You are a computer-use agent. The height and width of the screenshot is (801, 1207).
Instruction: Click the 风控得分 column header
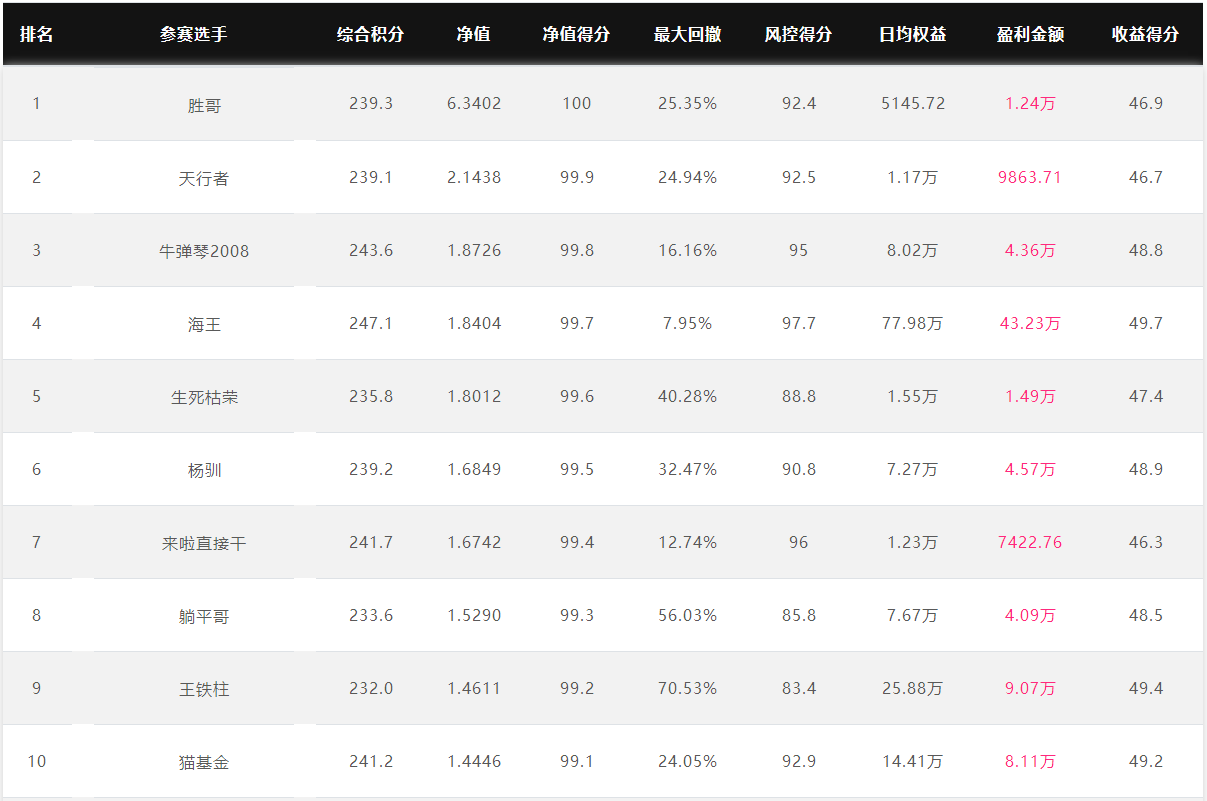[x=798, y=34]
